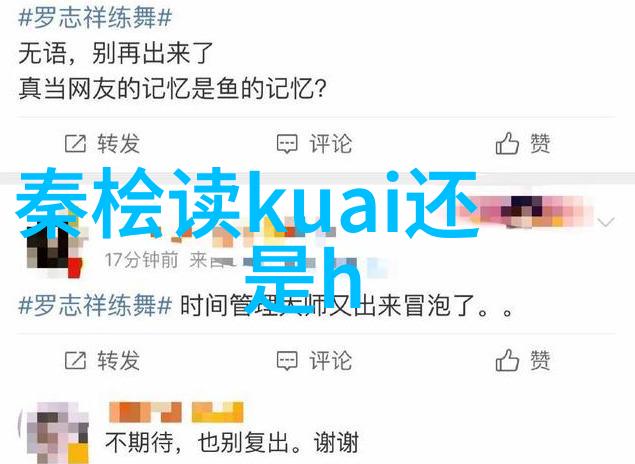This screenshot has width=635, height=464.
Task: Tap the 17分钟前 timestamp
Action: 141,260
